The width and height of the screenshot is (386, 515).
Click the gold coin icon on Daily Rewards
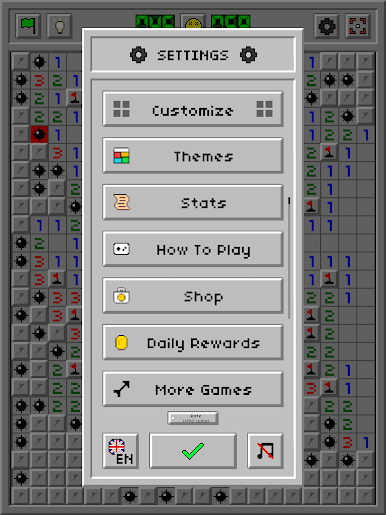point(121,343)
